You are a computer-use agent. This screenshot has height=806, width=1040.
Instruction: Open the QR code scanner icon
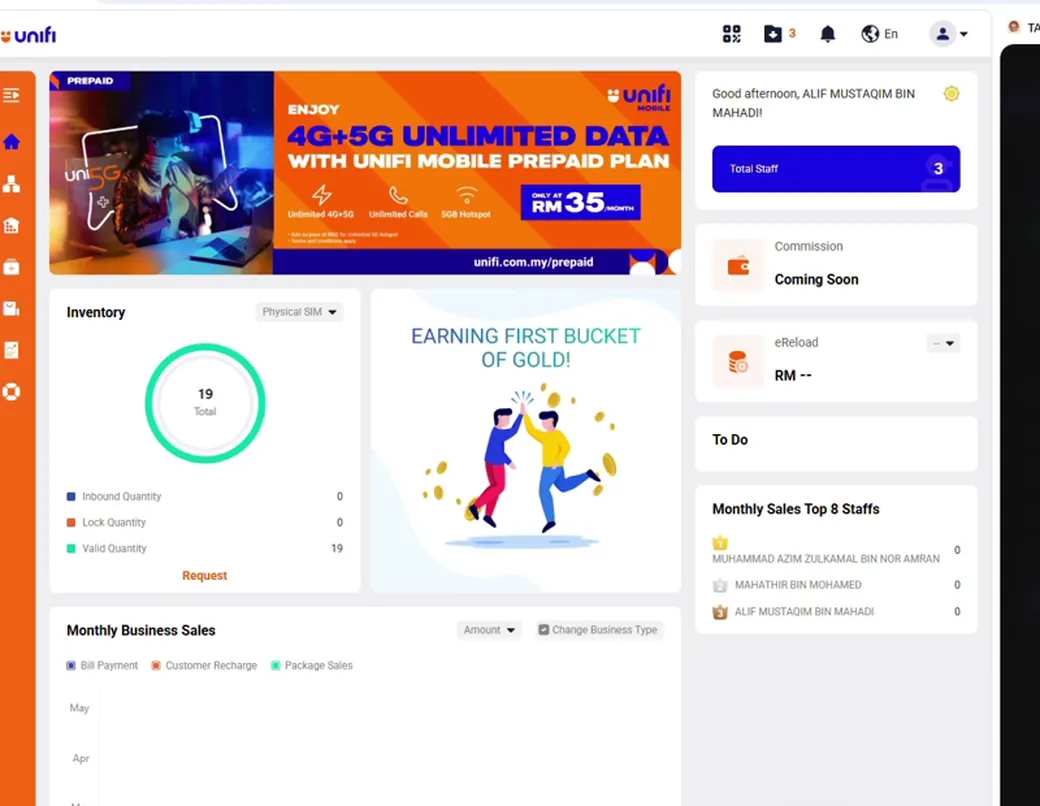pyautogui.click(x=732, y=34)
